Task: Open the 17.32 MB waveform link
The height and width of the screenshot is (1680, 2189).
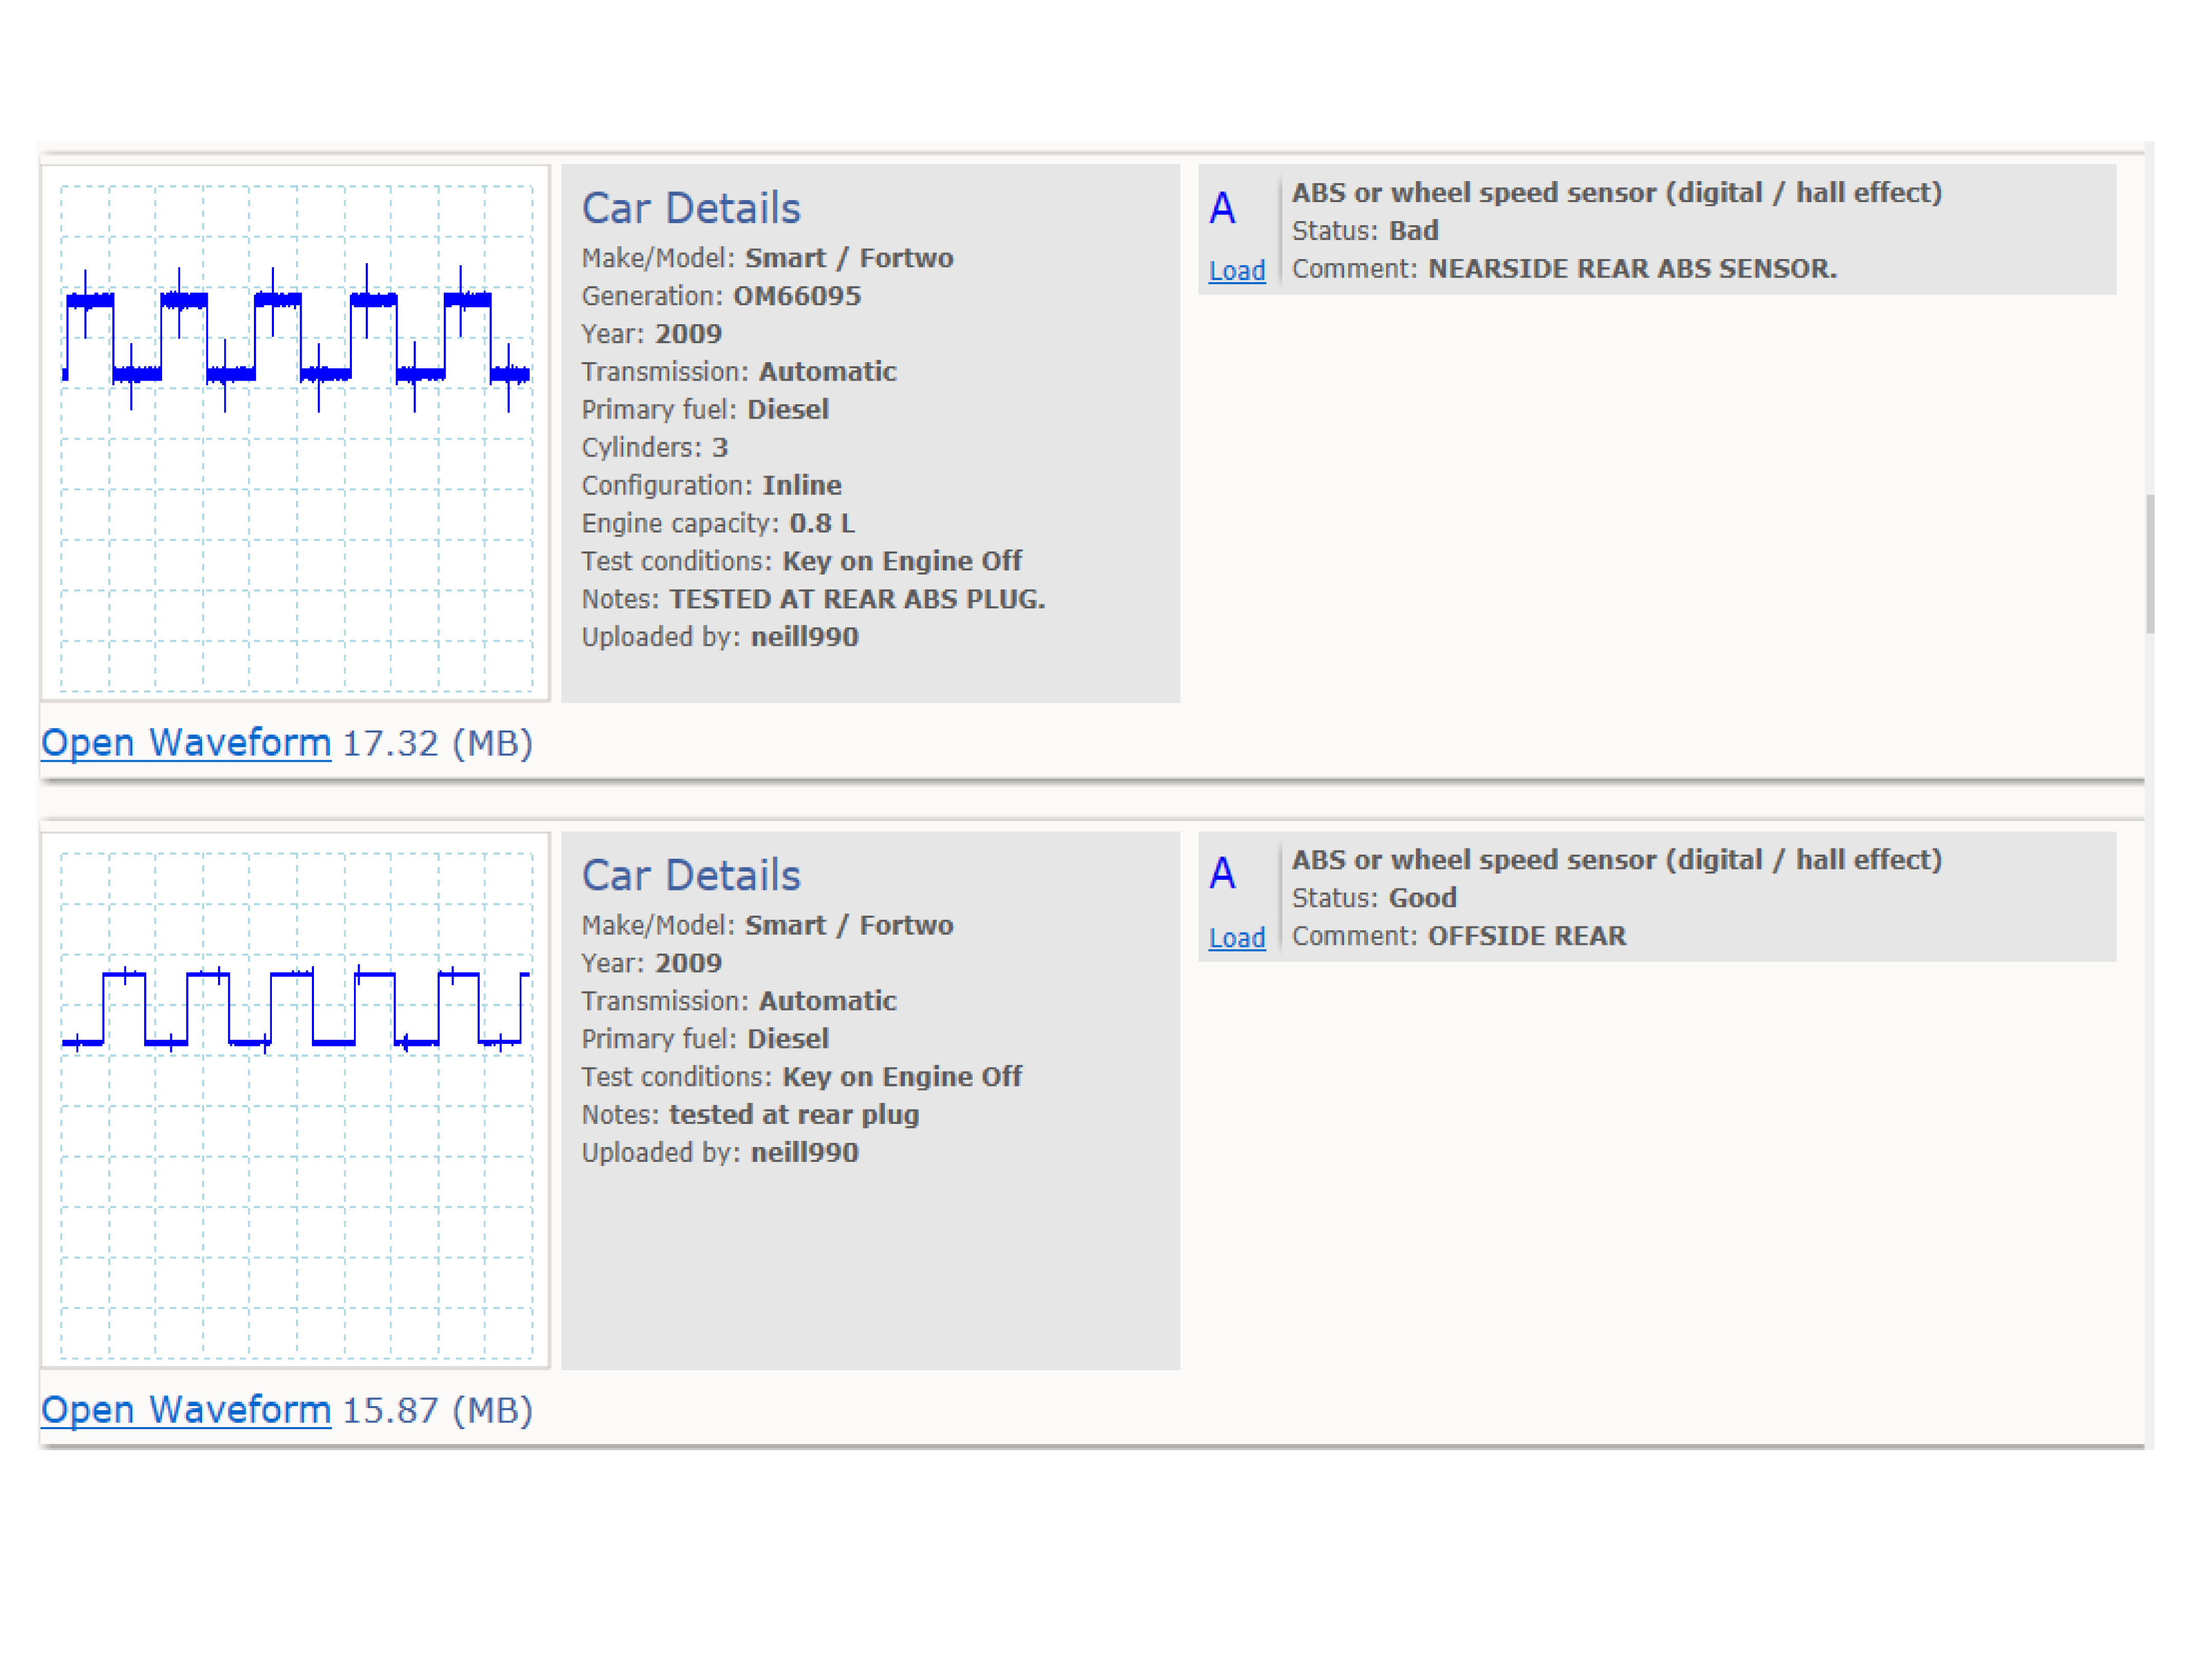Action: (185, 743)
